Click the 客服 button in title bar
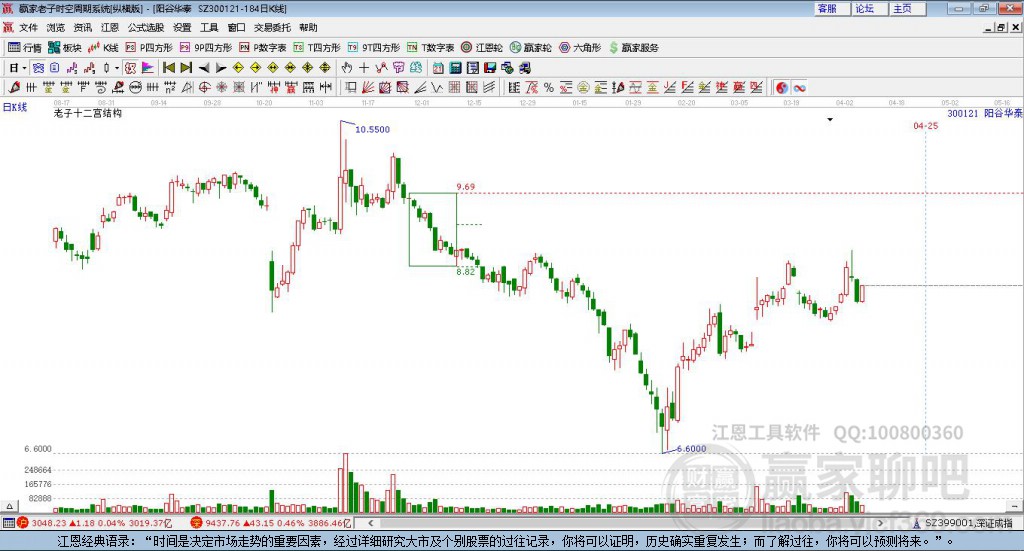This screenshot has height=551, width=1024. [x=831, y=8]
